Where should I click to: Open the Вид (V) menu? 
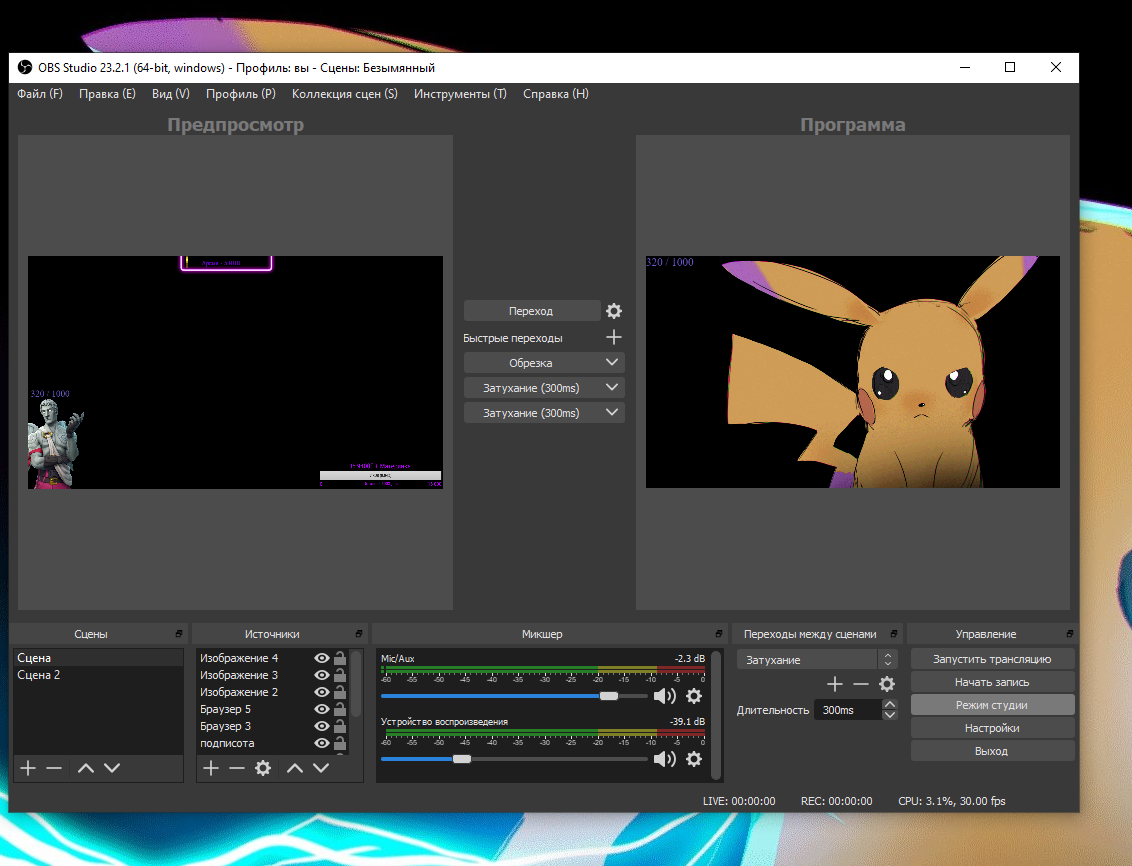pyautogui.click(x=170, y=94)
